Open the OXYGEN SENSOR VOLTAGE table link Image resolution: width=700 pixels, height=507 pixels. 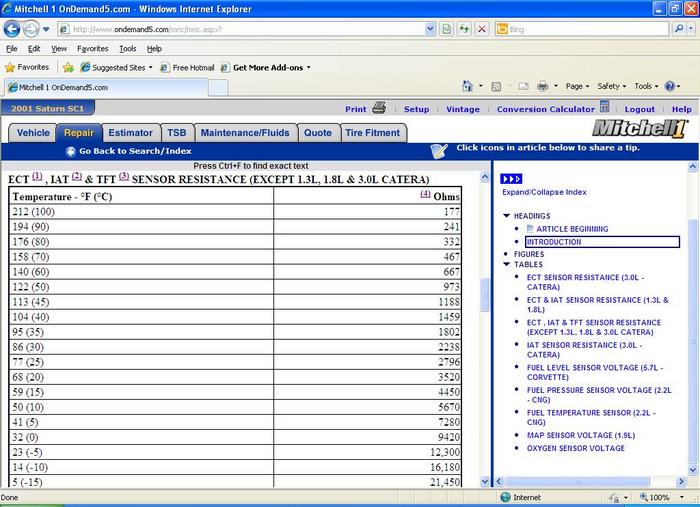(575, 448)
